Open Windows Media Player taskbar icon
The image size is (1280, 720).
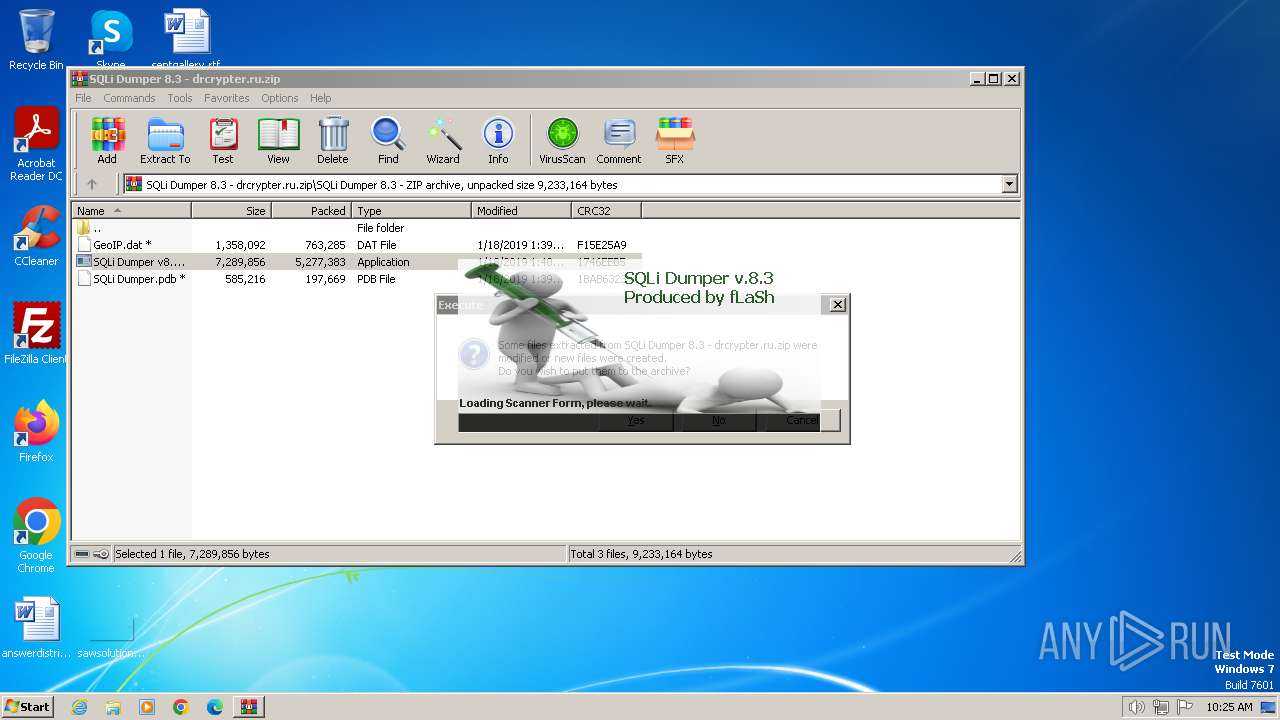[x=147, y=707]
